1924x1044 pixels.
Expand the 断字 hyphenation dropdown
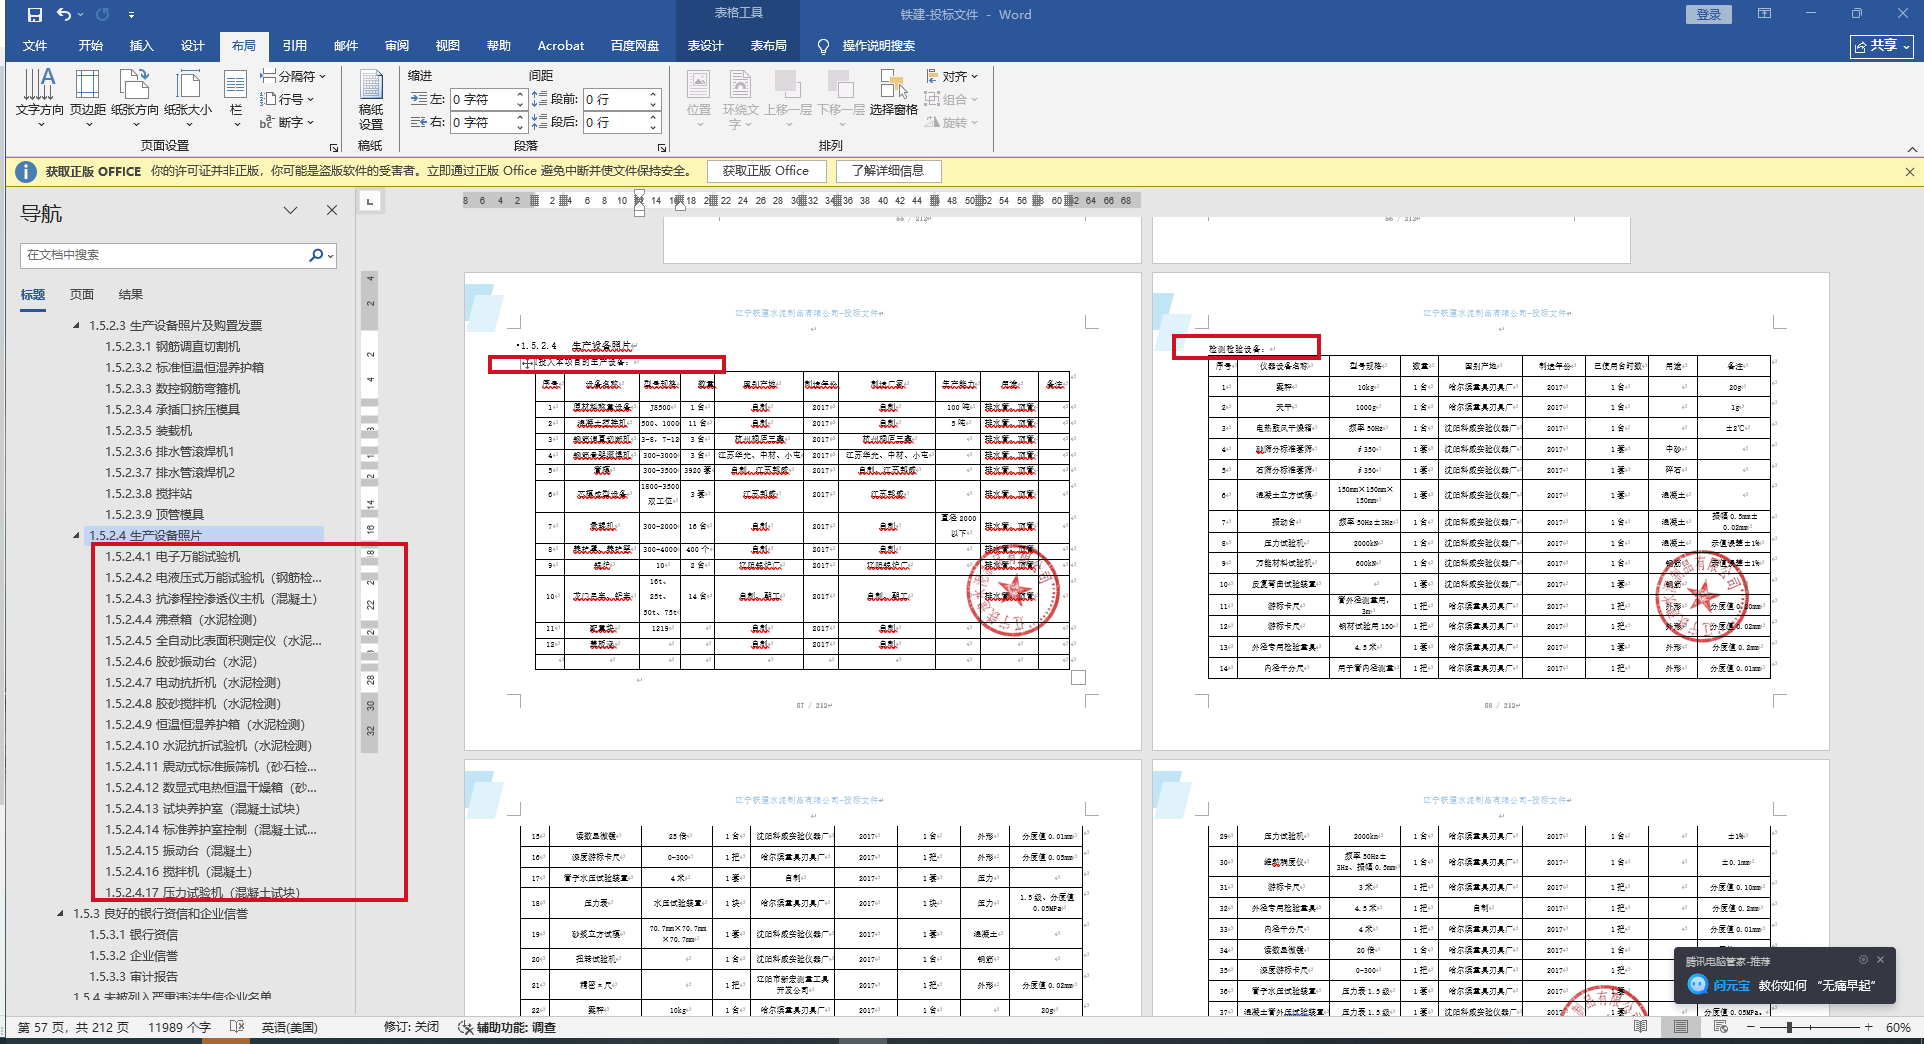287,122
